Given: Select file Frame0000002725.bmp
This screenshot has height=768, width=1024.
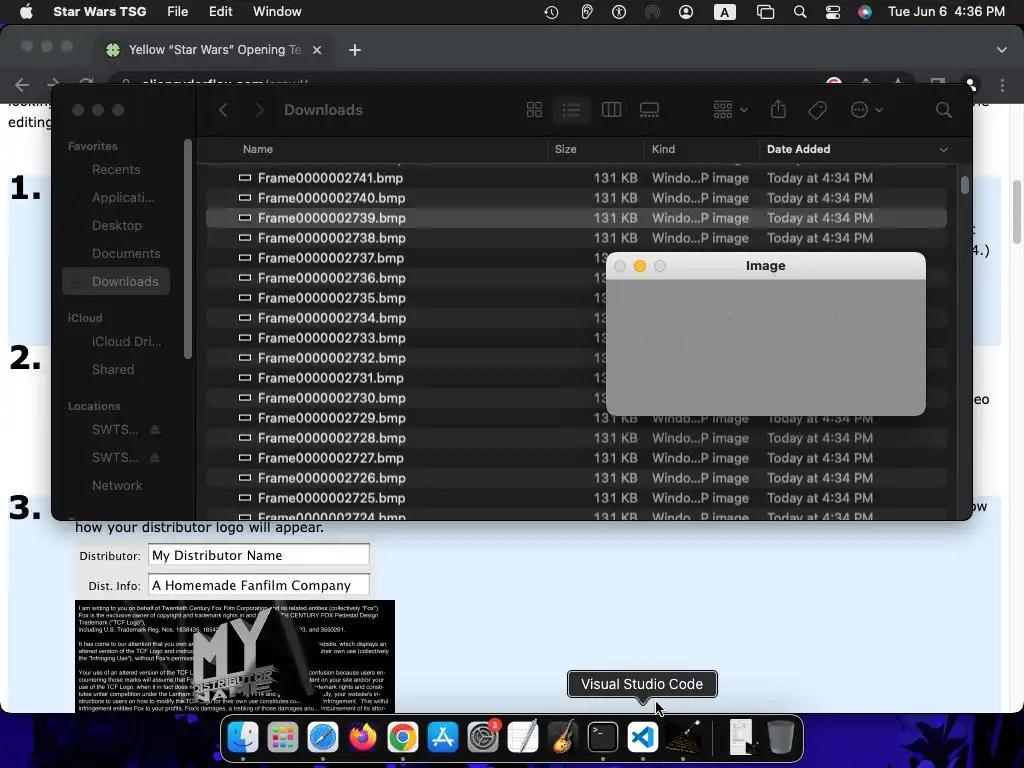Looking at the screenshot, I should pyautogui.click(x=576, y=498).
